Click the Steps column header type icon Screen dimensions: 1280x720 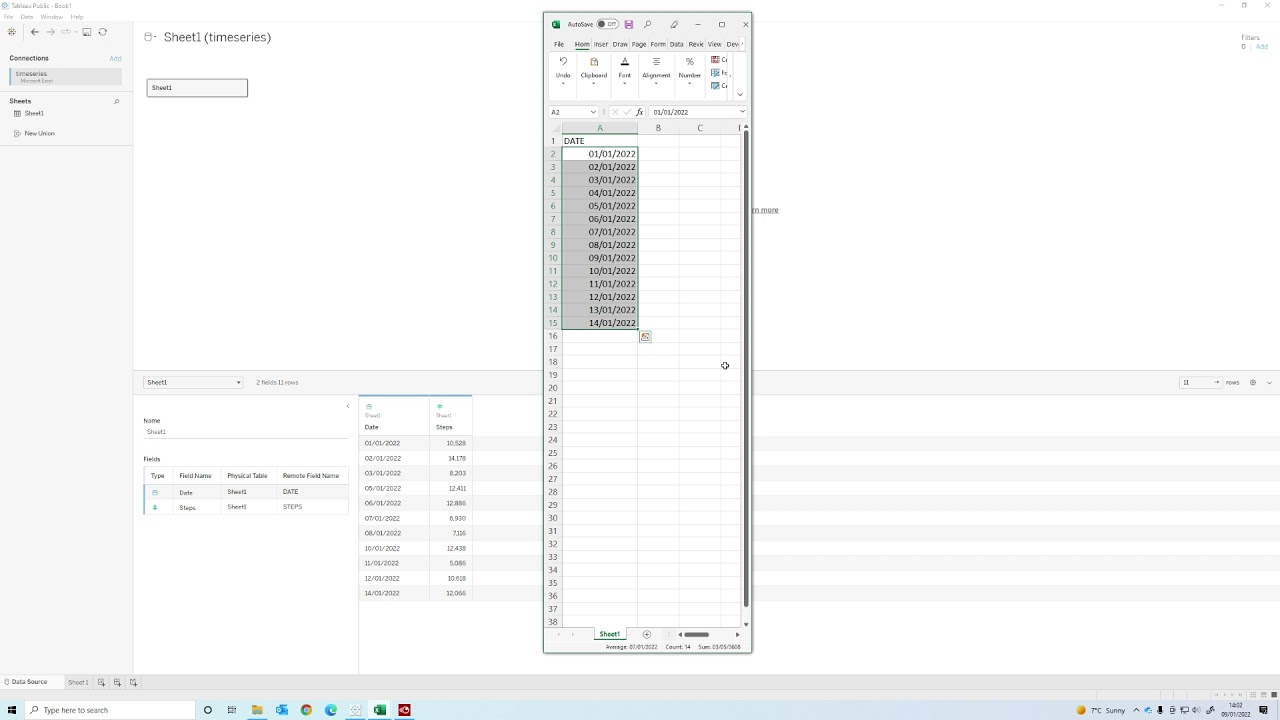pos(439,407)
